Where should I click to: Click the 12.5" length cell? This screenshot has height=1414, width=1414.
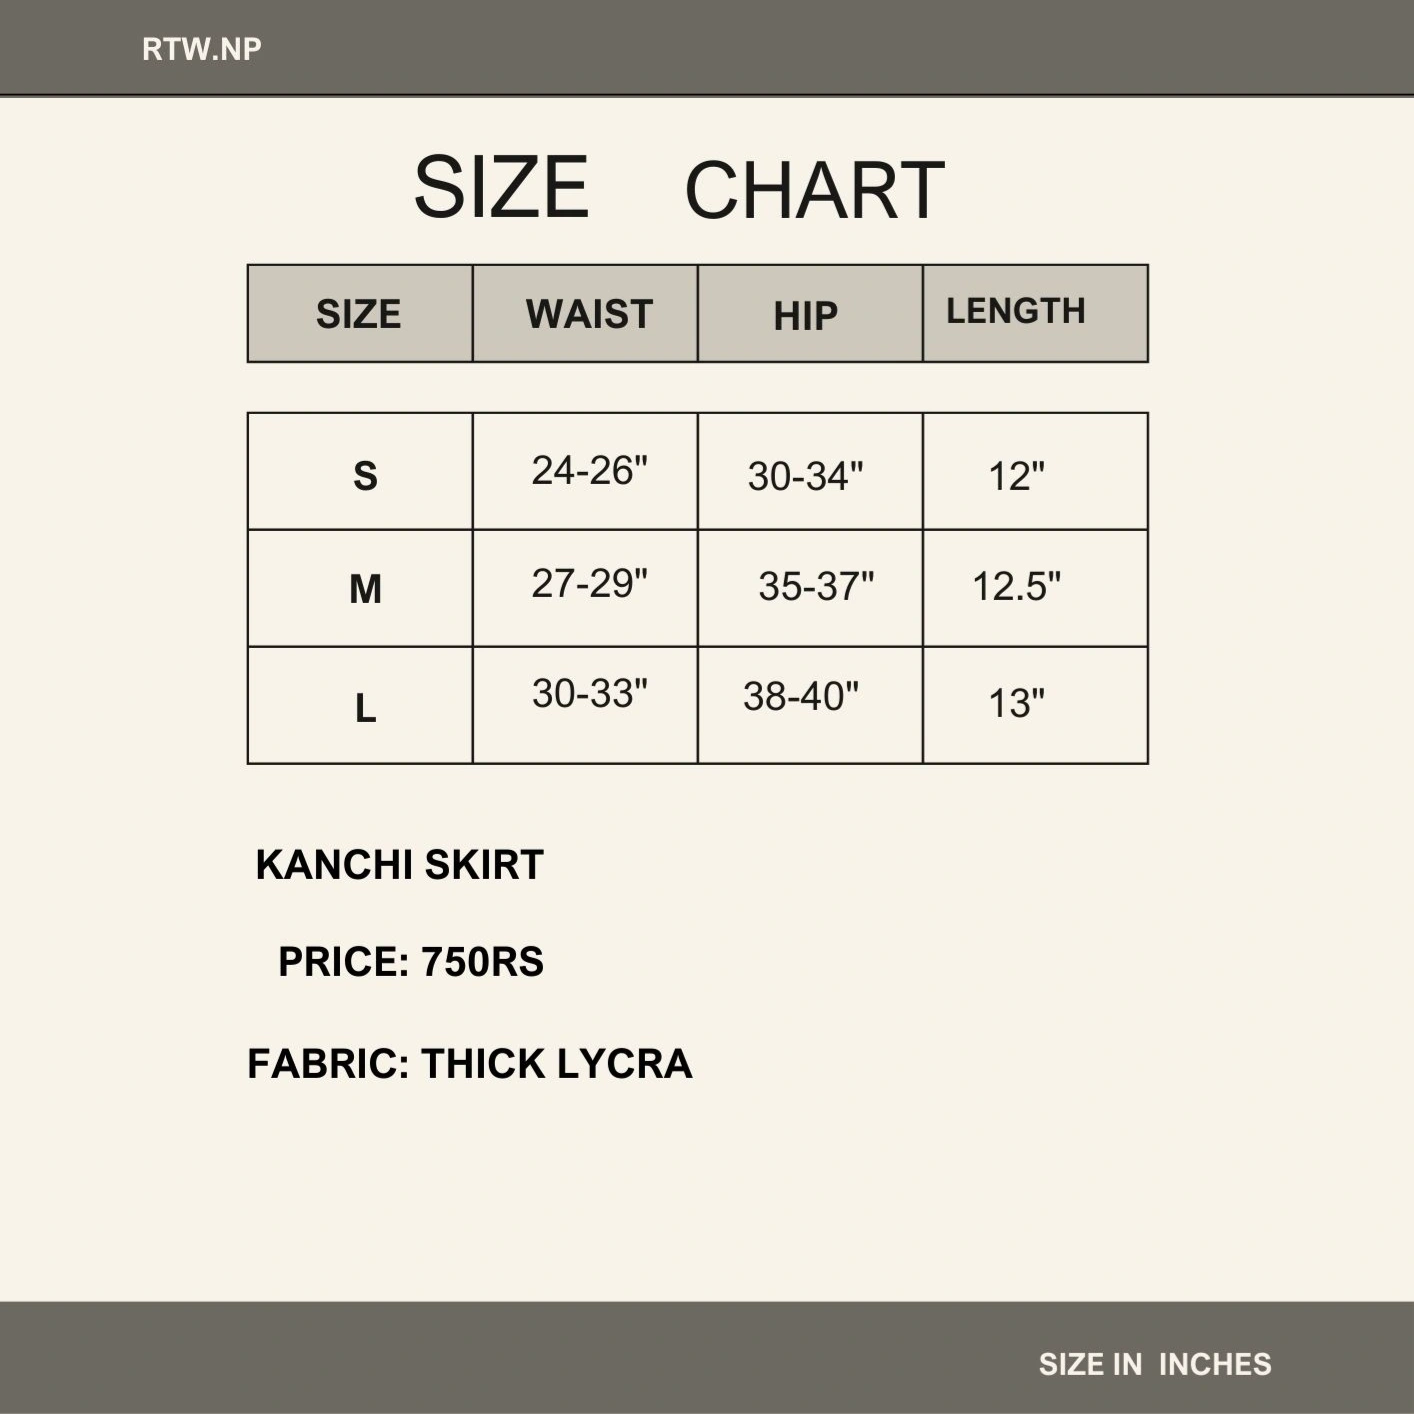[x=1016, y=586]
